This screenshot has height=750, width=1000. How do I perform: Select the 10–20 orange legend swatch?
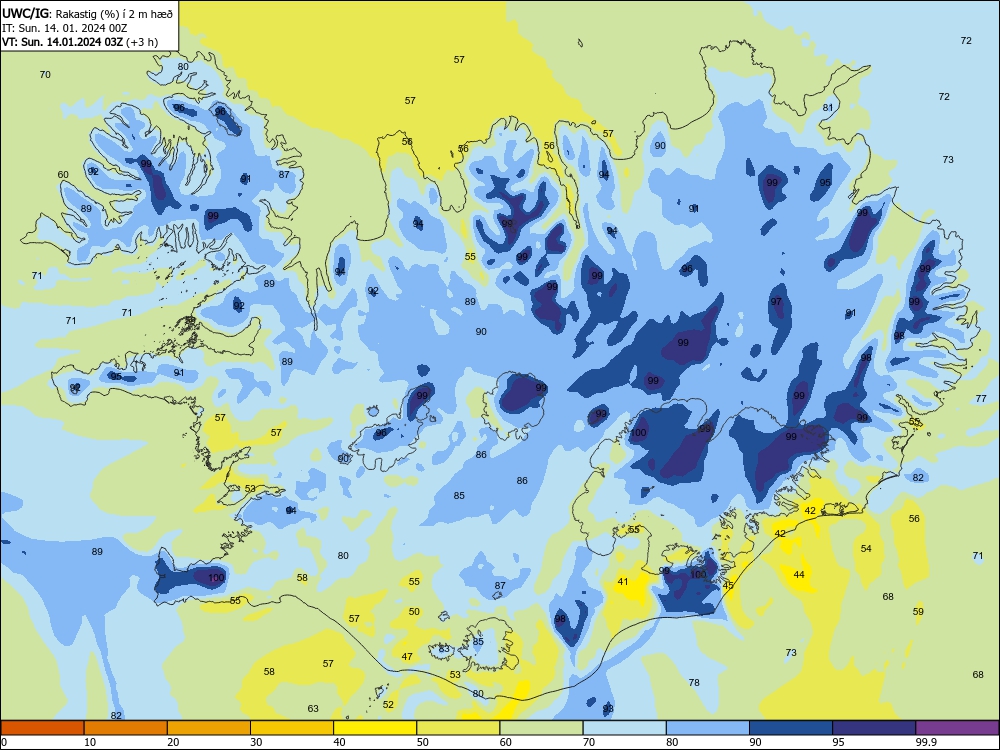point(126,728)
